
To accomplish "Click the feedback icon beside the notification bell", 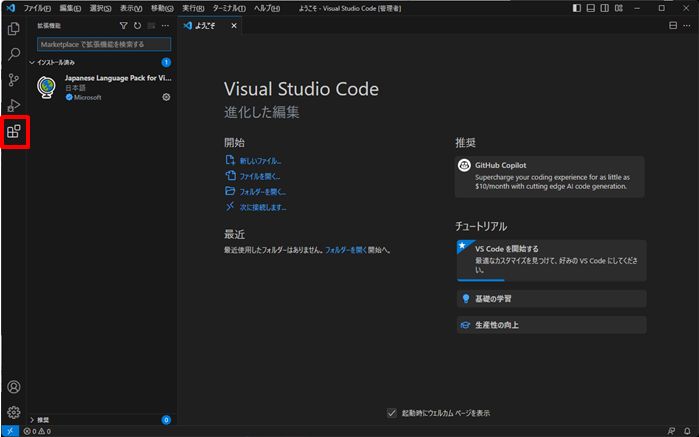I will (671, 431).
